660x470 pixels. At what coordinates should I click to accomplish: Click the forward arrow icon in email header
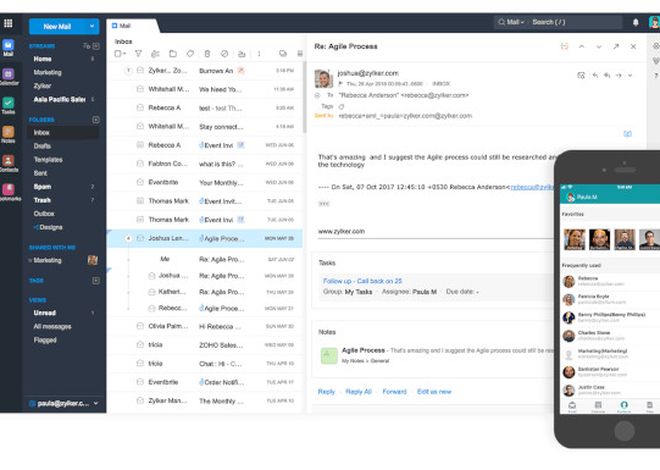[x=619, y=75]
